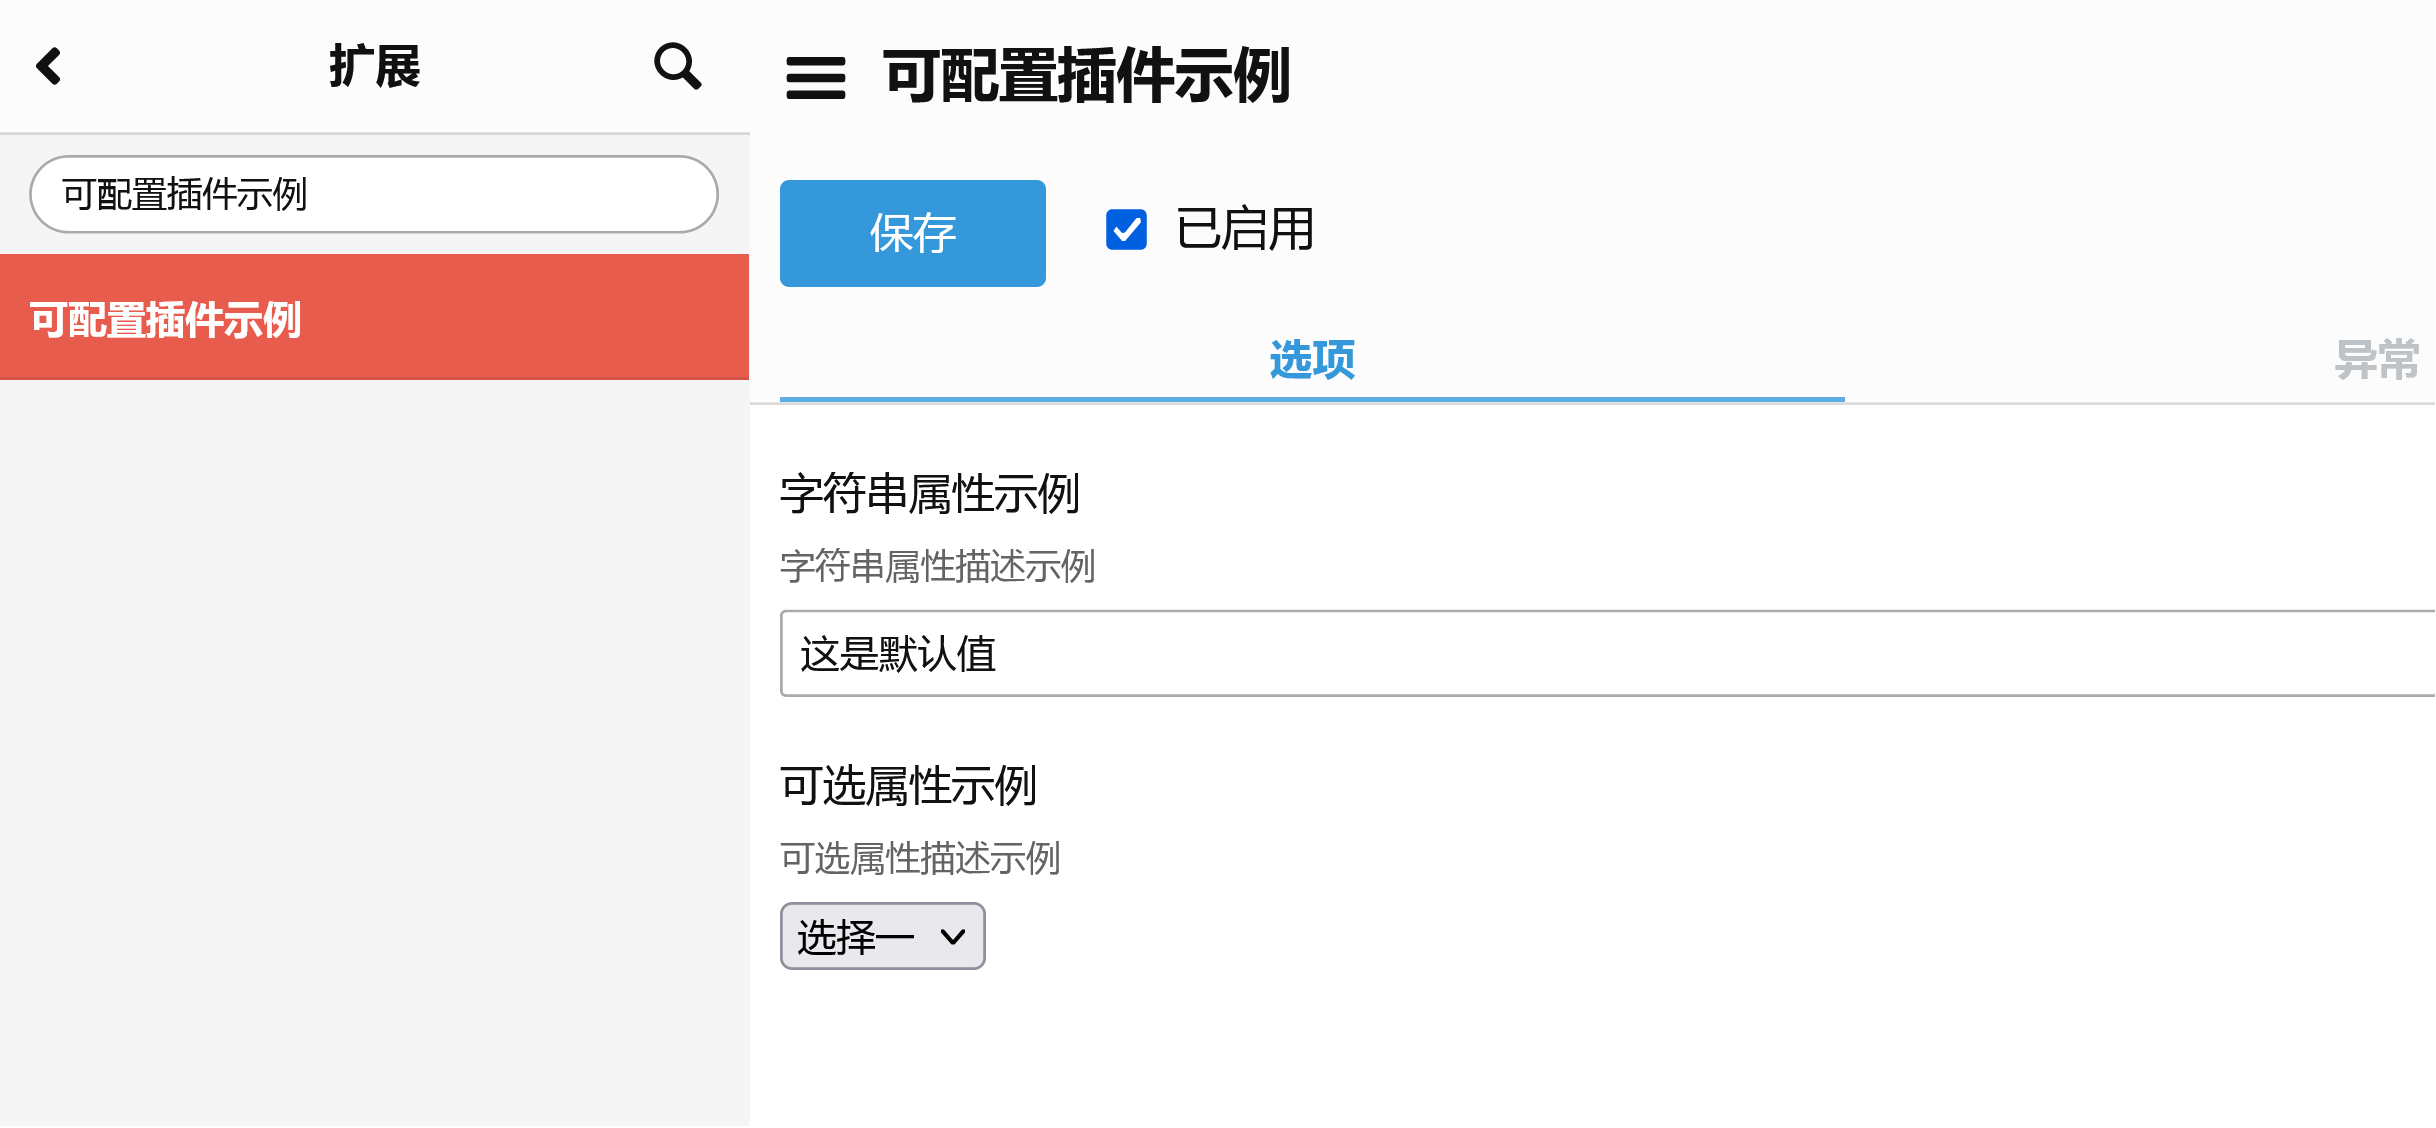Screen dimensions: 2436x1128
Task: Click the chevron arrow of the 选择一 select
Action: (953, 937)
